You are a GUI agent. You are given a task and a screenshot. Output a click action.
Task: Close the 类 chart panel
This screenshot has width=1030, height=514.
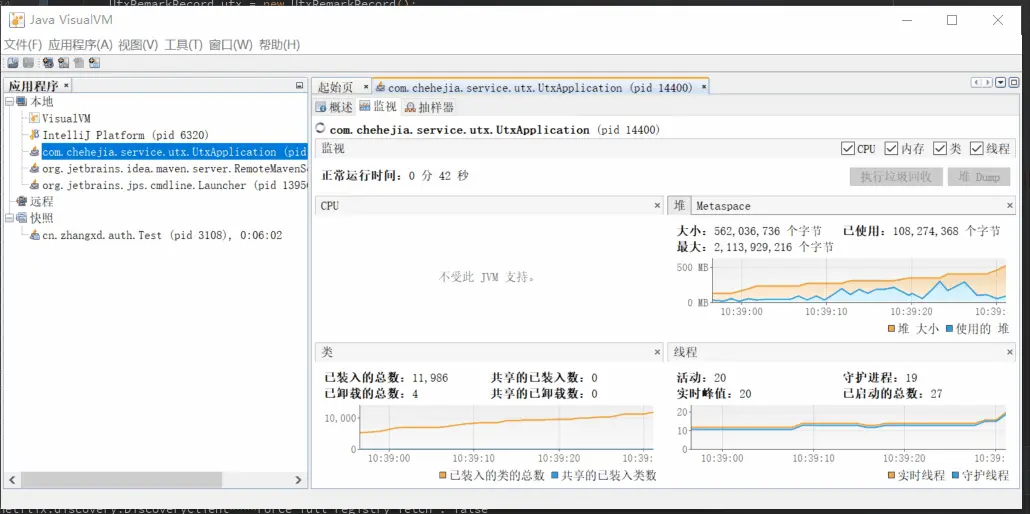point(657,352)
